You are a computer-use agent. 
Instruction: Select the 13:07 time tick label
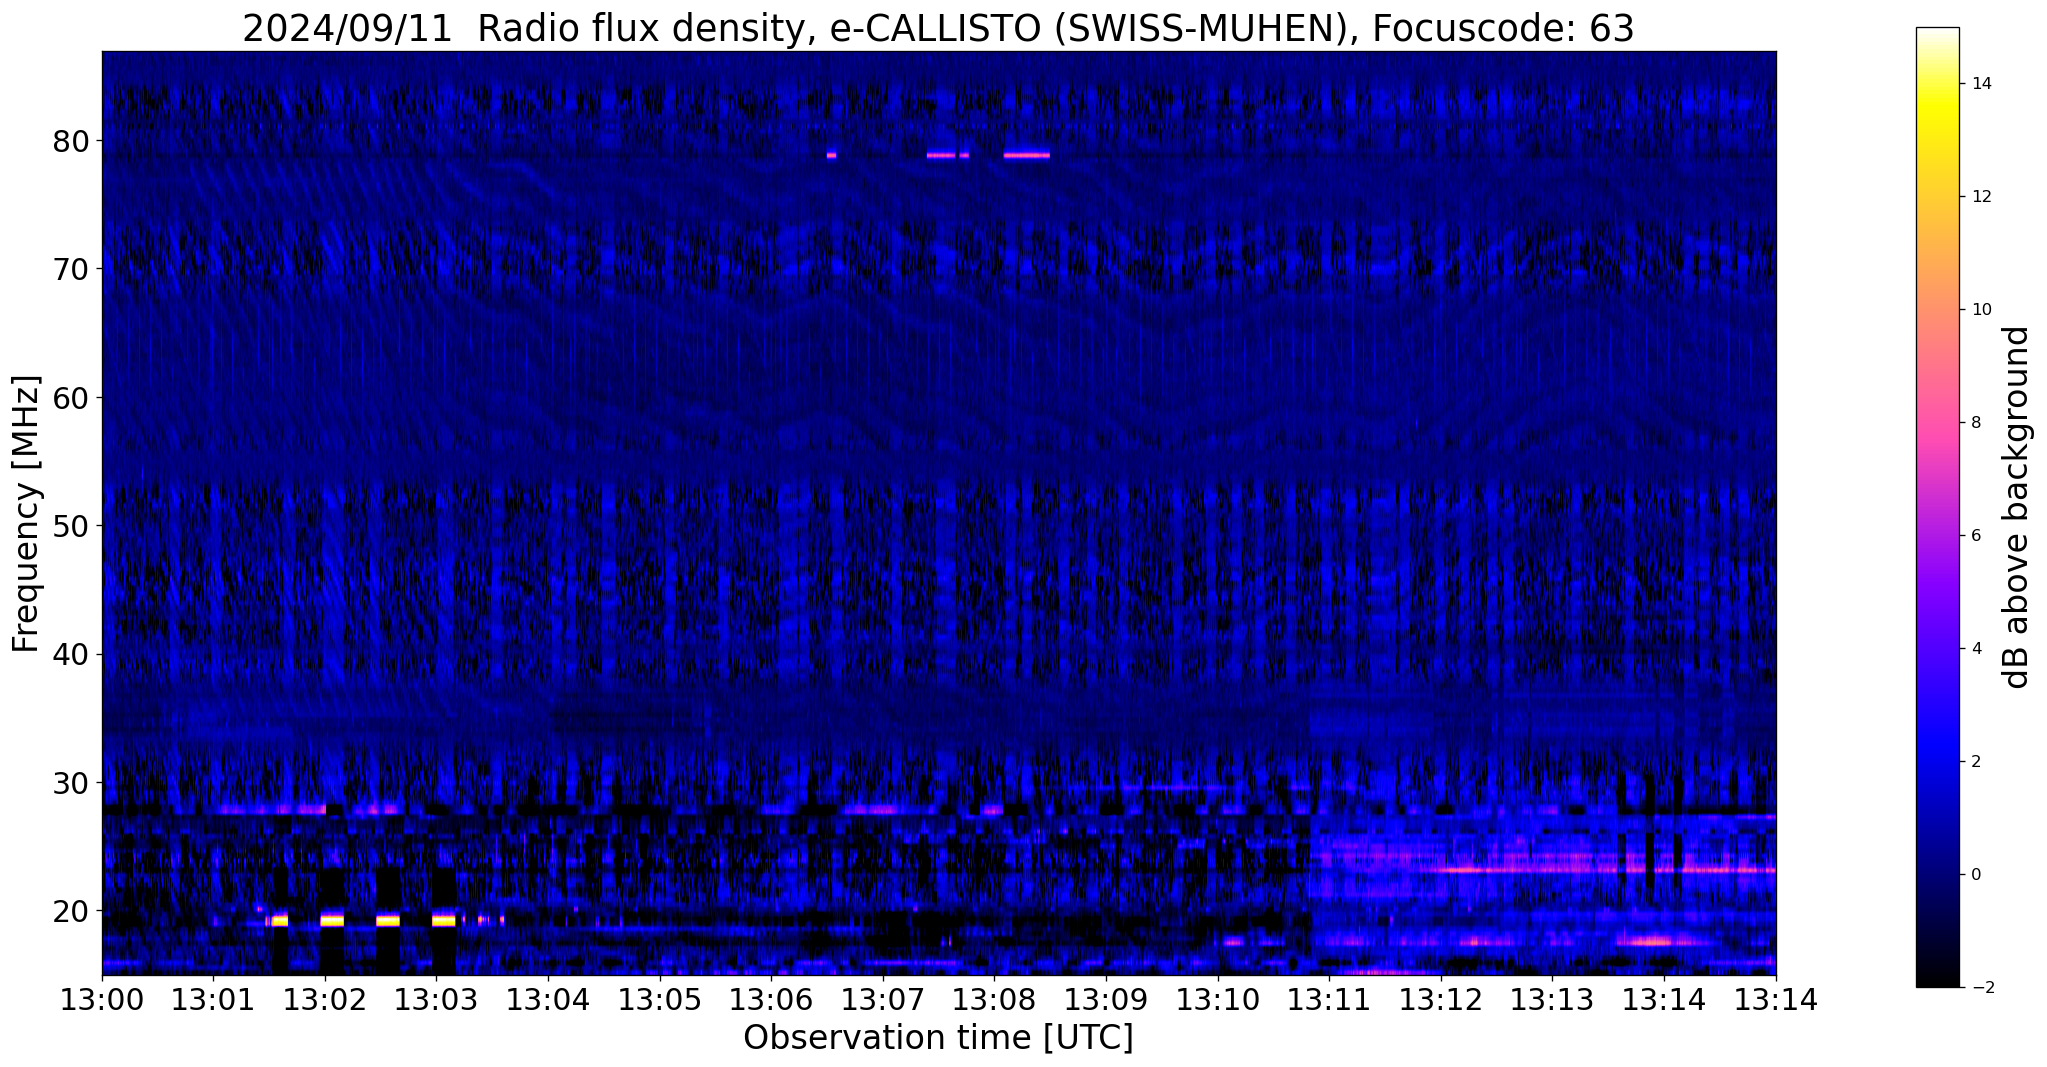coord(882,1000)
